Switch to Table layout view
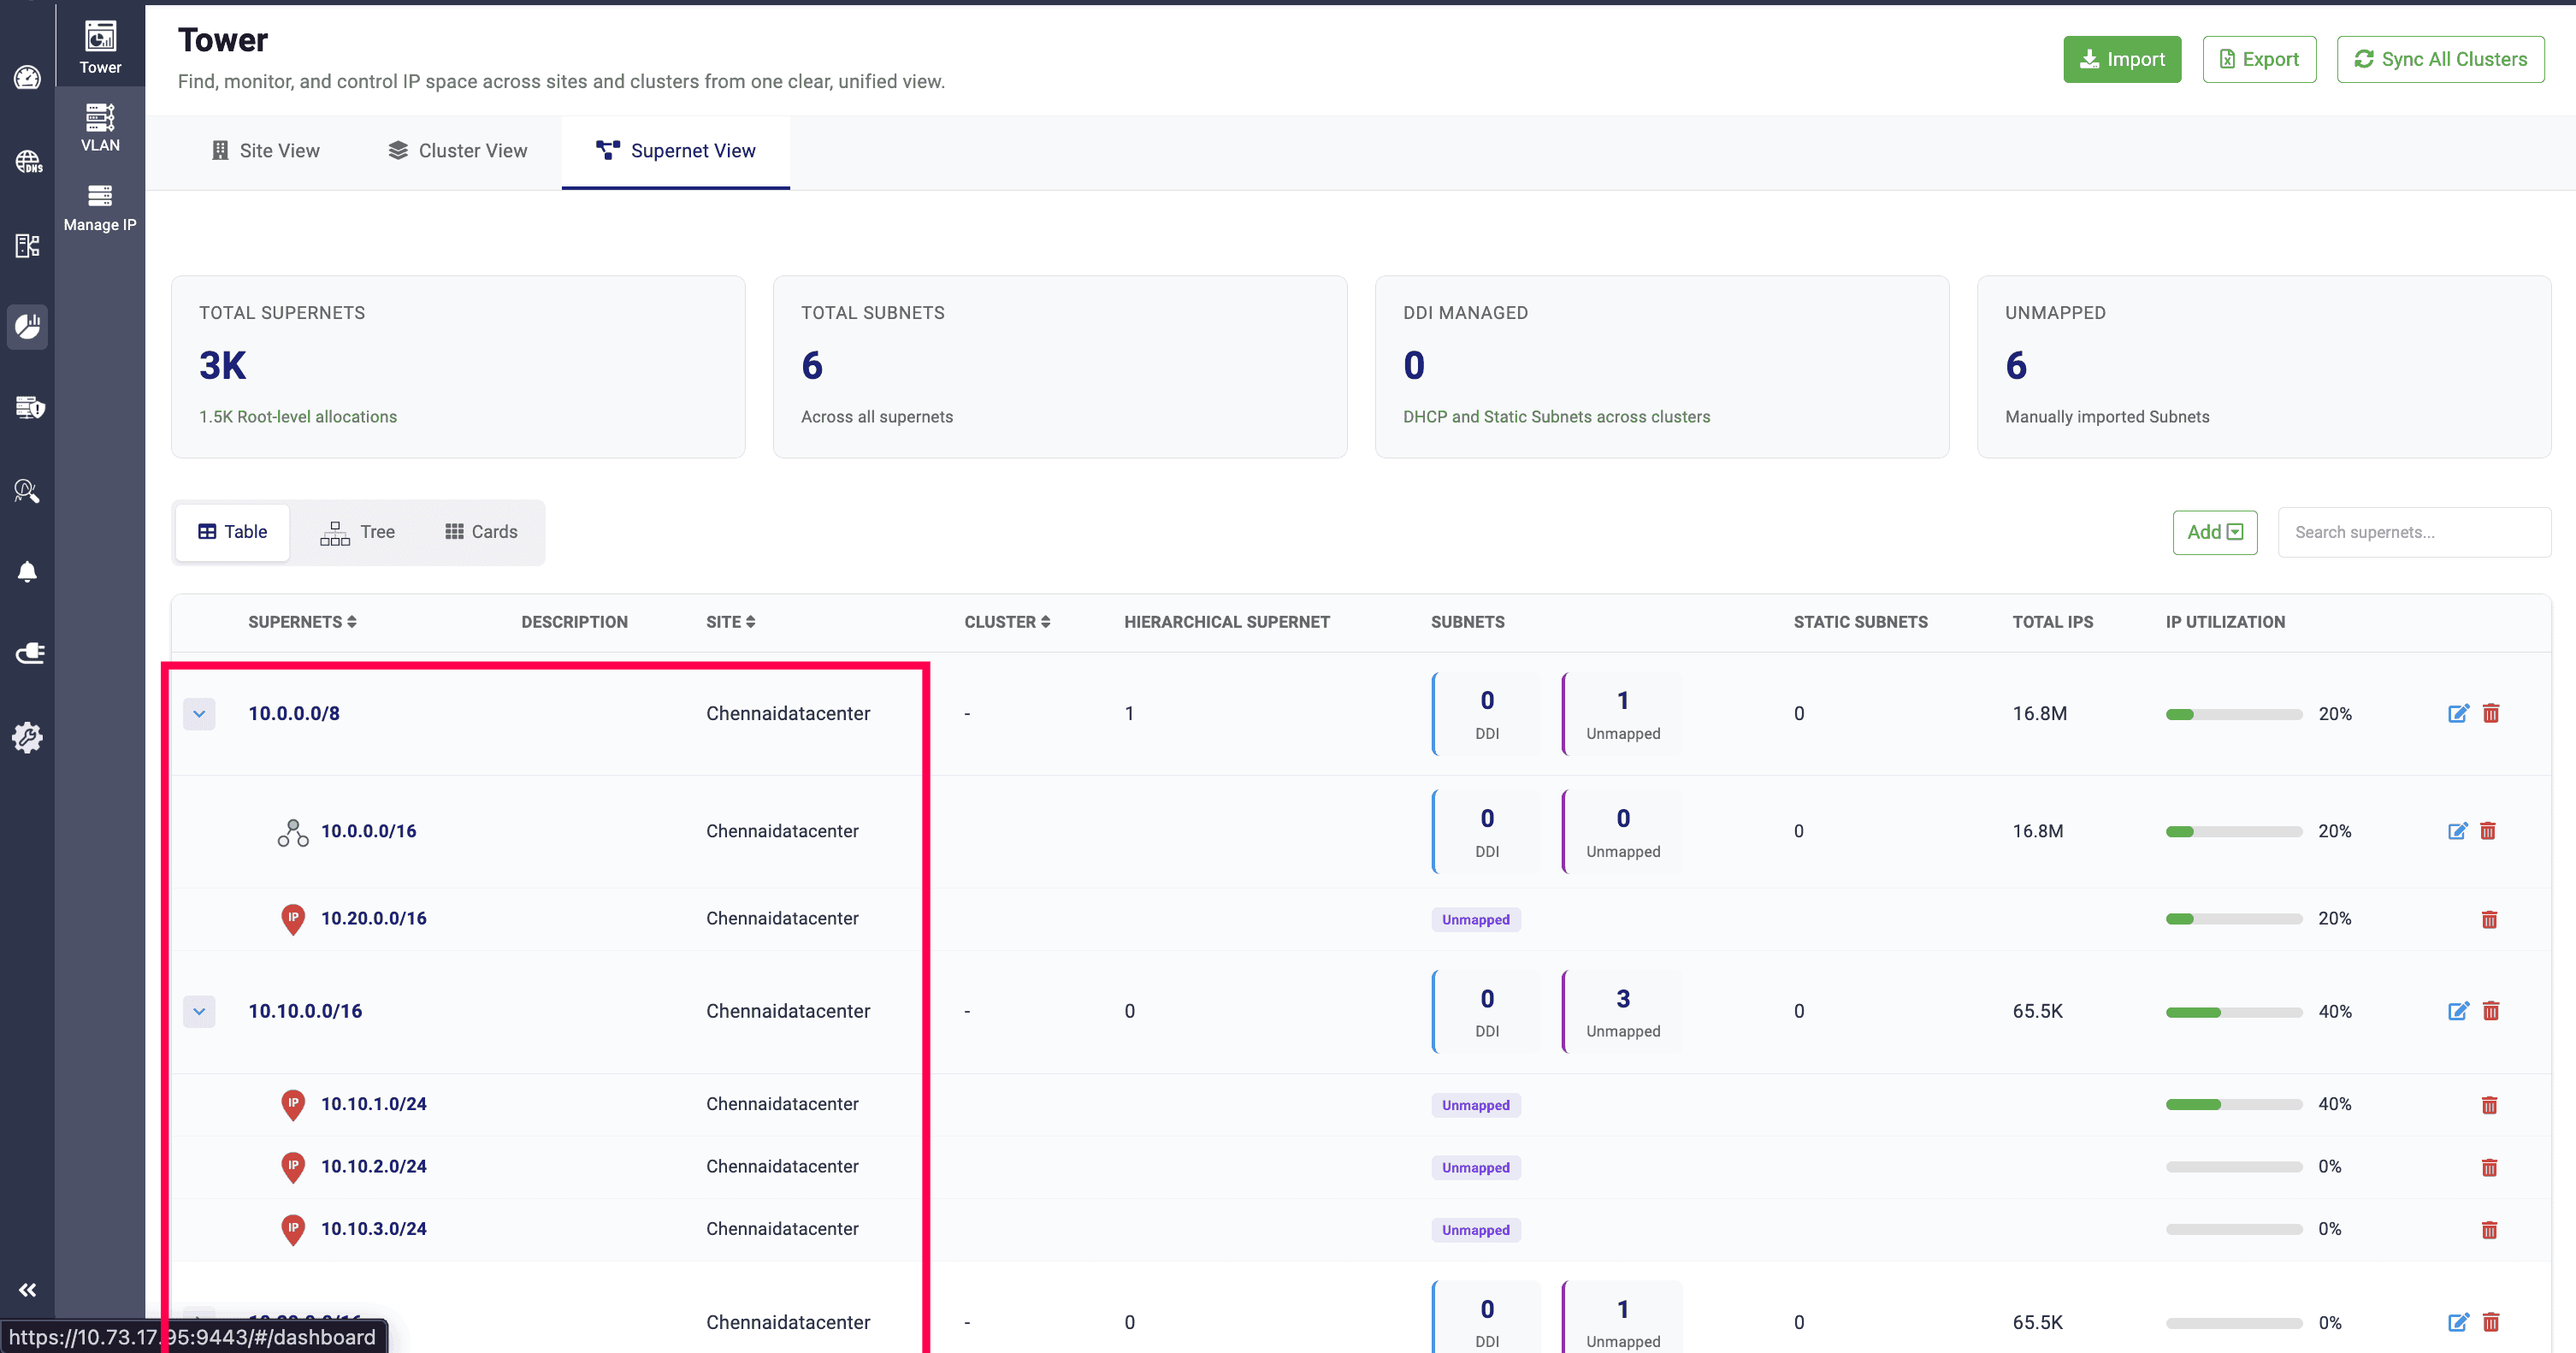2576x1353 pixels. click(232, 532)
